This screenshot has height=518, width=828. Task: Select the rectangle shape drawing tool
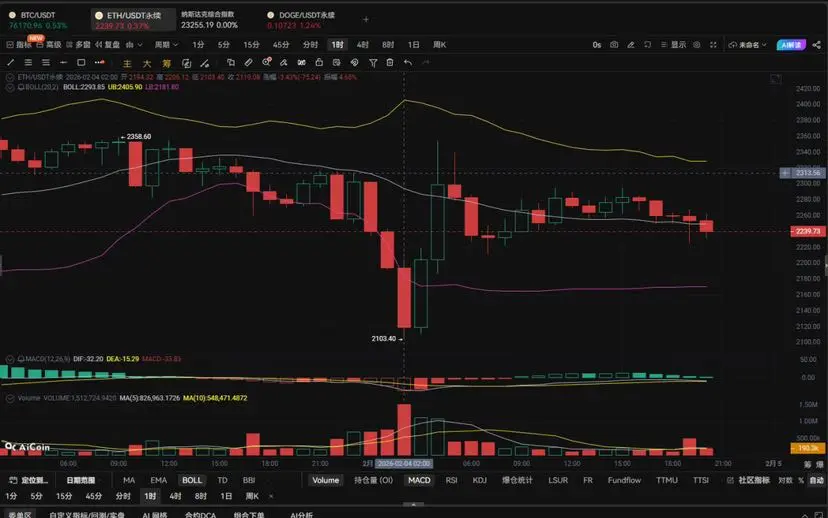coord(81,62)
